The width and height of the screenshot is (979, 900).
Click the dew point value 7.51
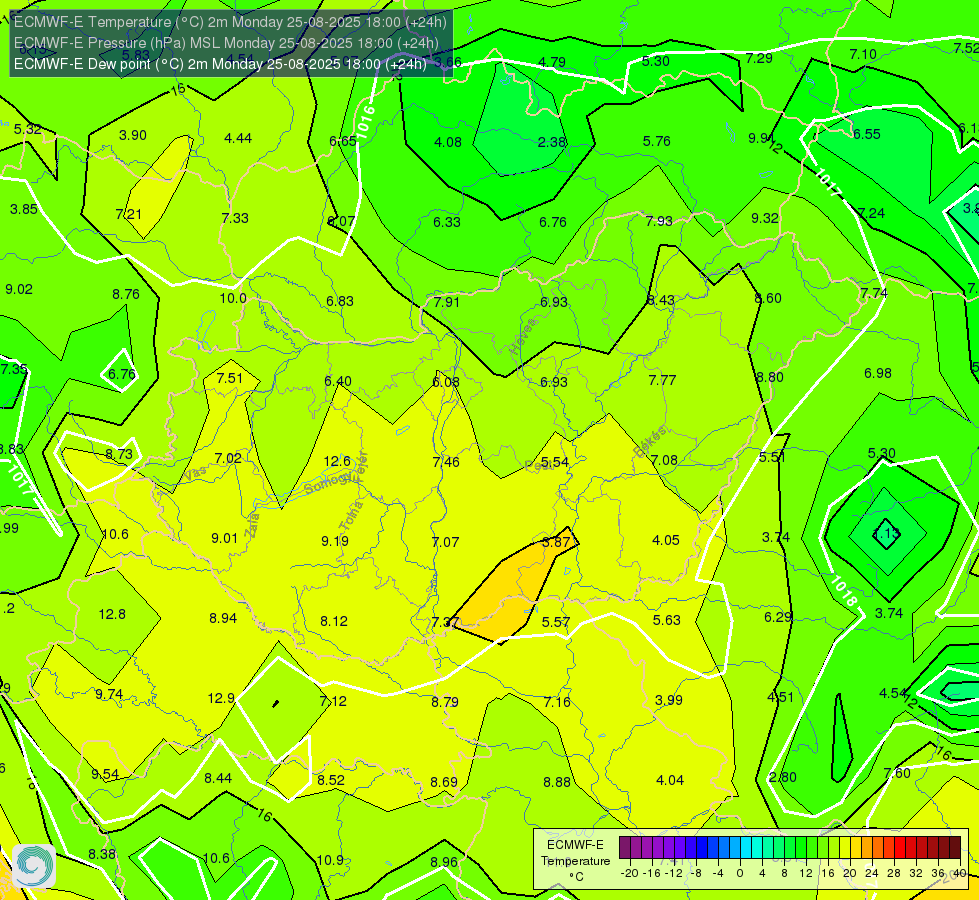230,378
